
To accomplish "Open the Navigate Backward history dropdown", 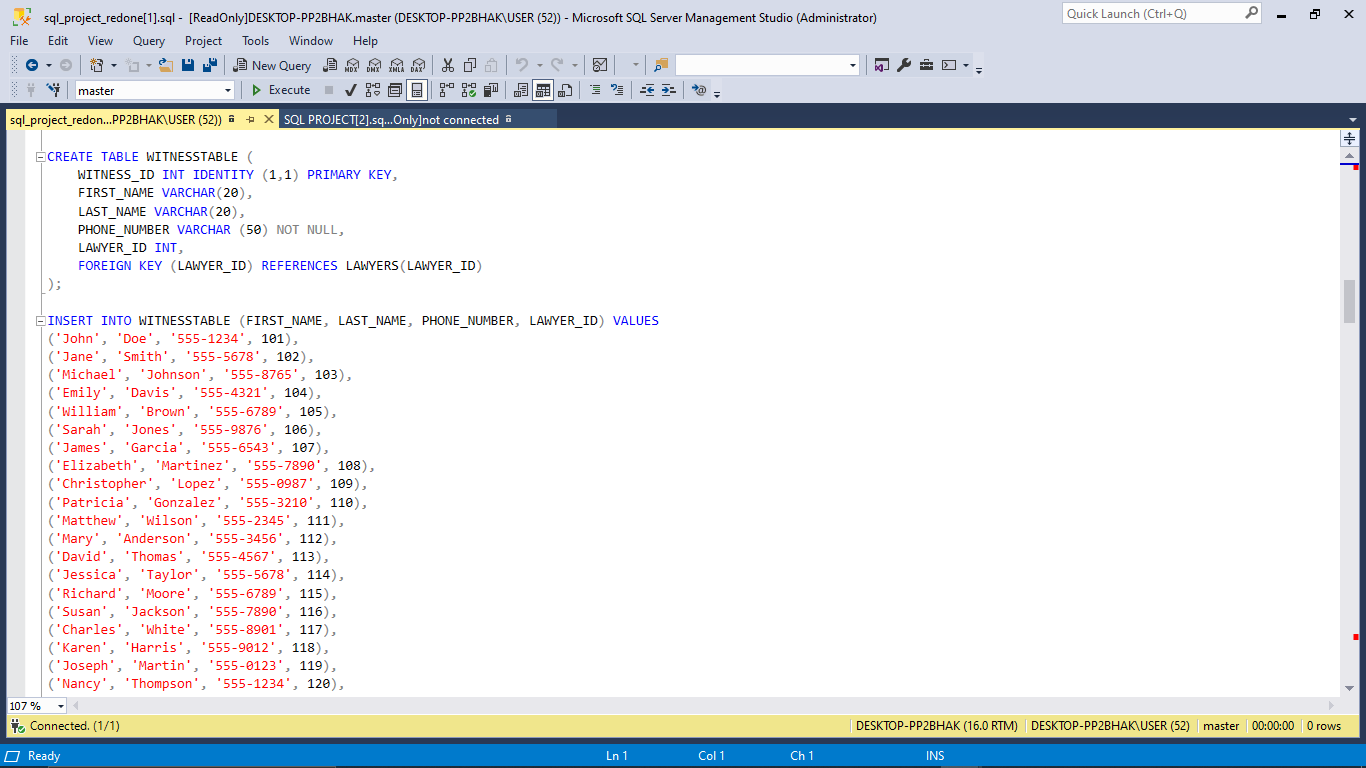I will [x=48, y=65].
